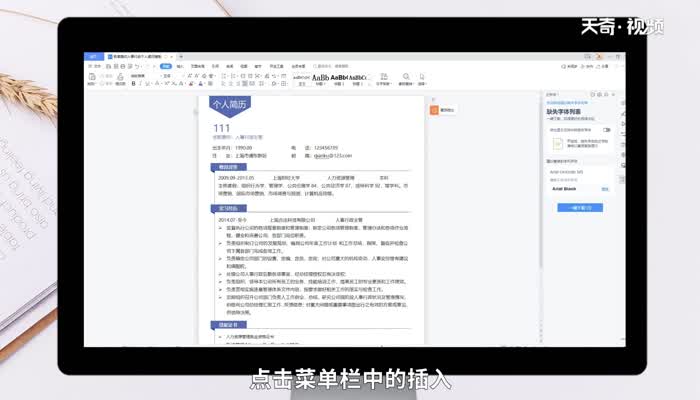
Task: Select the Format Painter tool
Action: click(x=121, y=79)
